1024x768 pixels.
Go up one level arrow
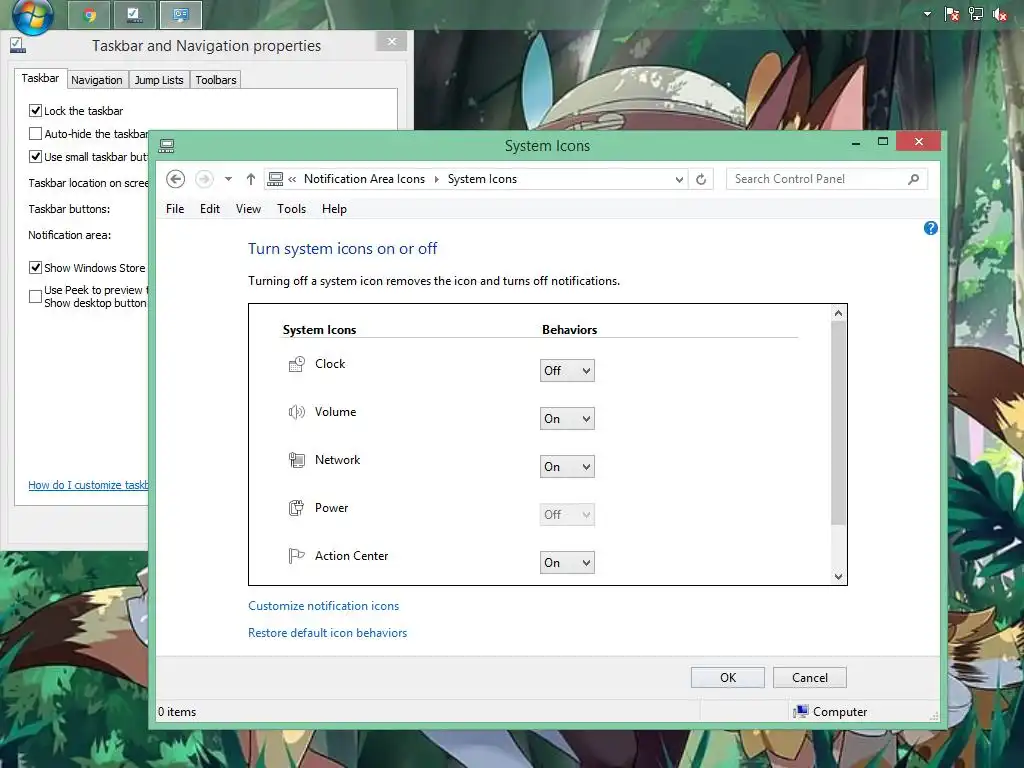point(251,179)
